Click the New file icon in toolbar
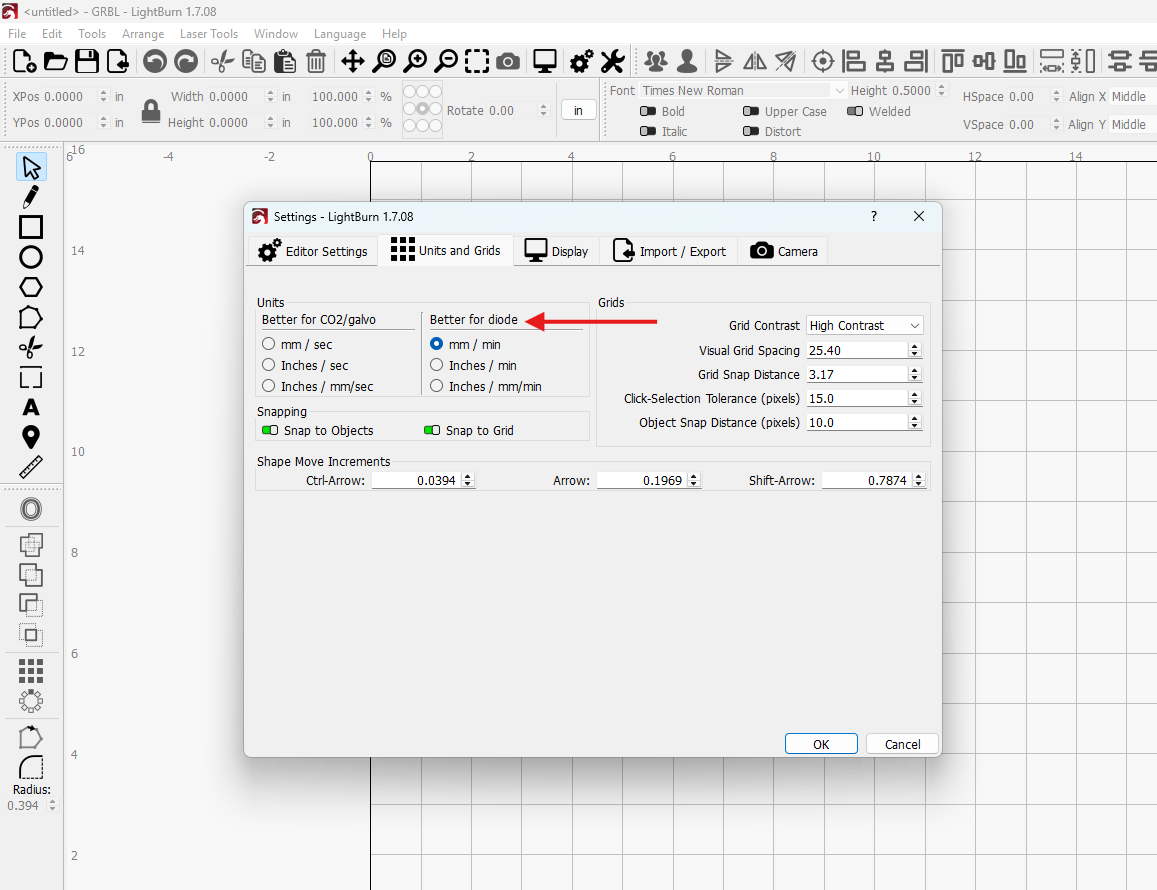Screen dimensions: 1157x890 click(x=24, y=61)
